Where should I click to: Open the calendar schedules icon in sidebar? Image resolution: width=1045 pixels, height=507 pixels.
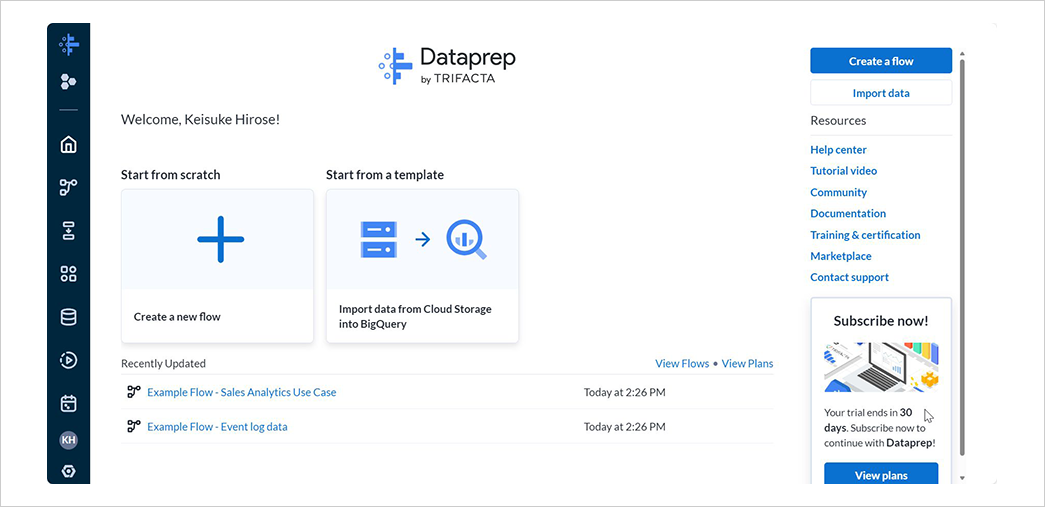pos(69,404)
